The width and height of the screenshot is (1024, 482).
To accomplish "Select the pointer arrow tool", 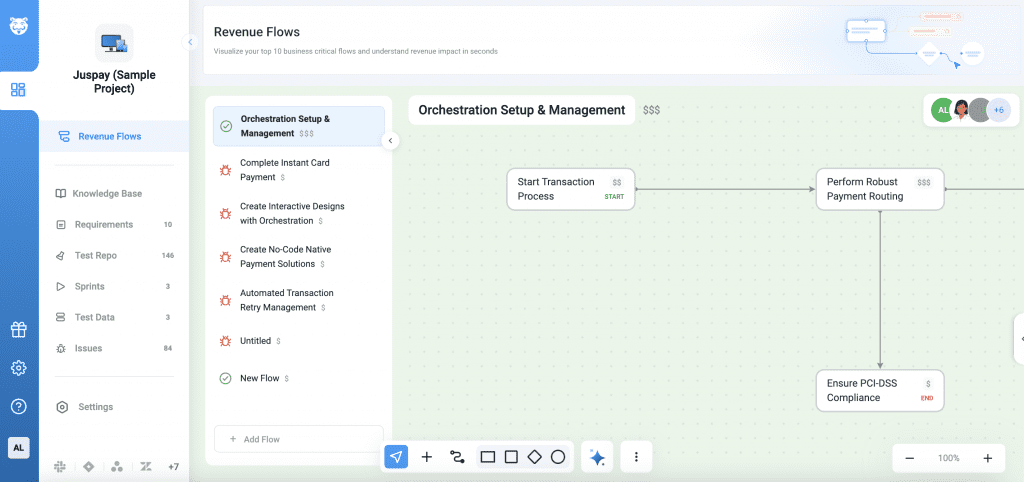I will tap(396, 457).
